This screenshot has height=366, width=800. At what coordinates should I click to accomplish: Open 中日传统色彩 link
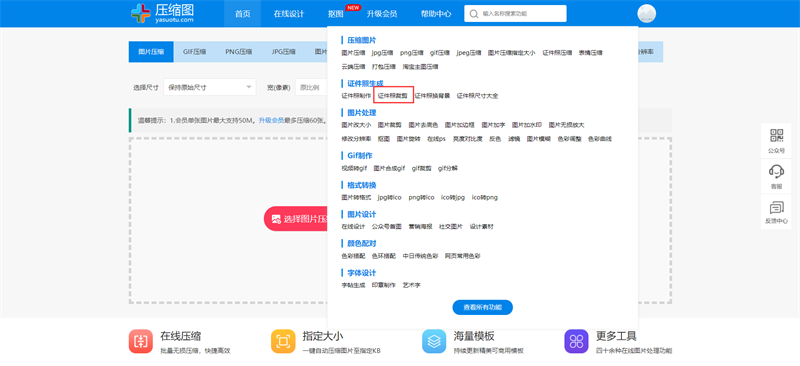click(x=420, y=256)
